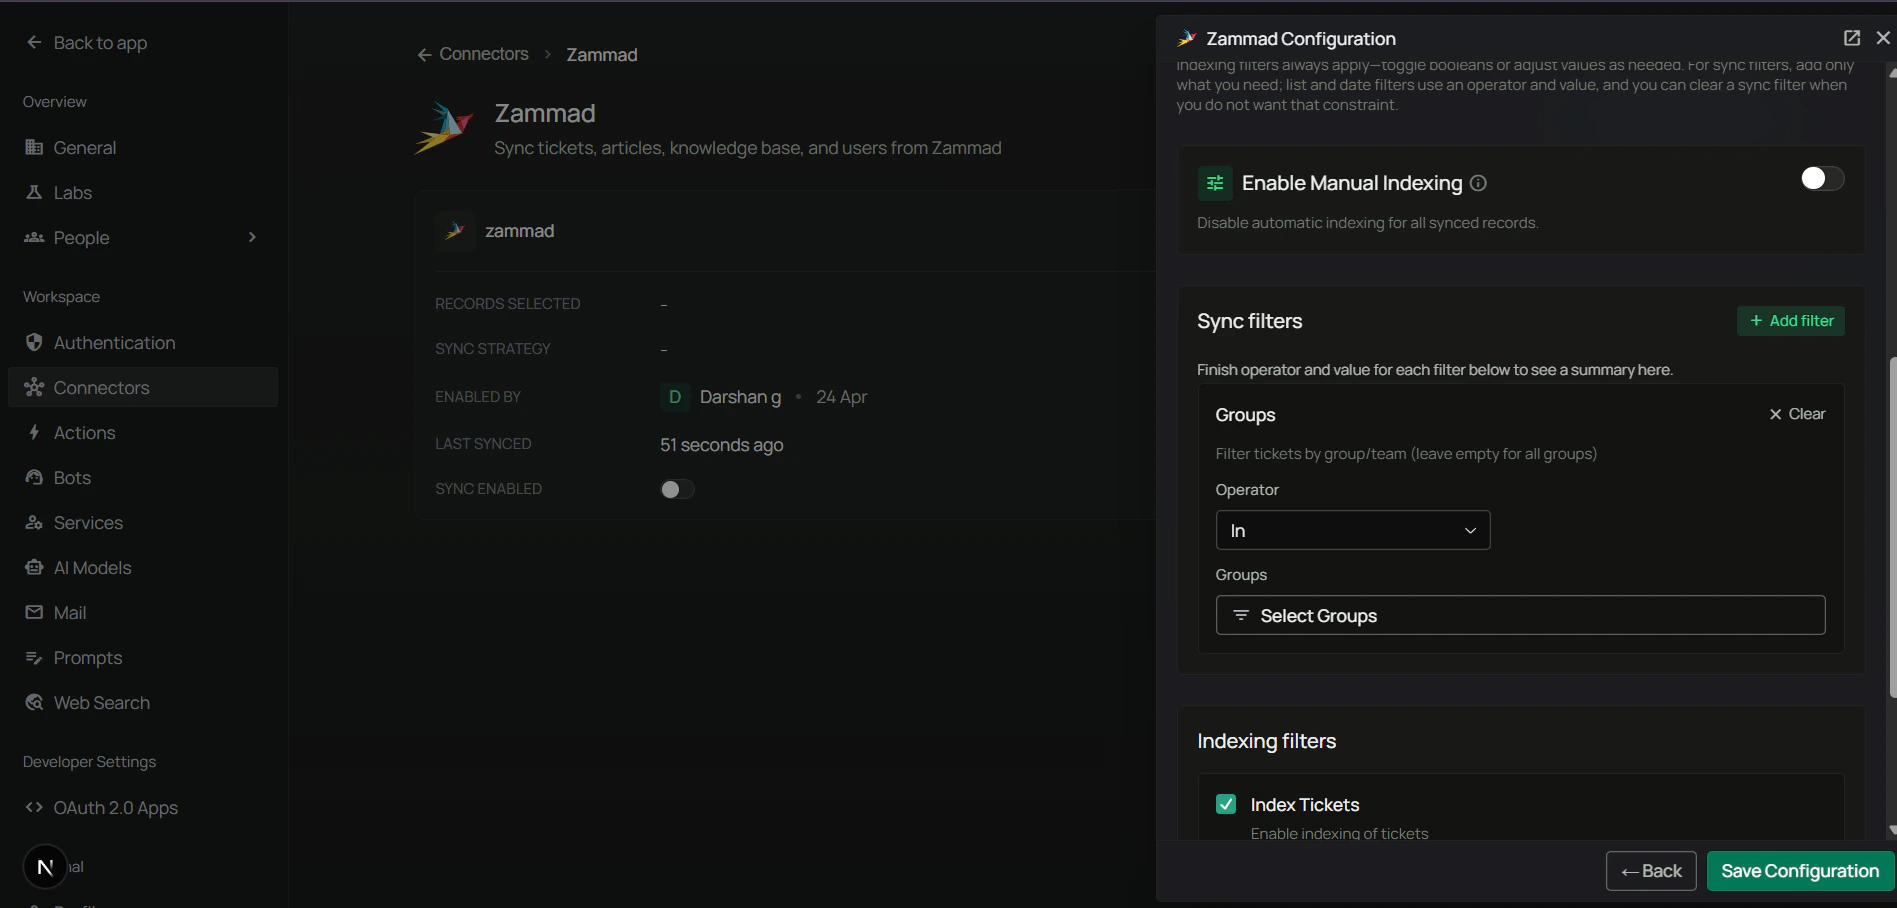Click Save Configuration button
Screen dimensions: 1897x908
(x=1800, y=871)
